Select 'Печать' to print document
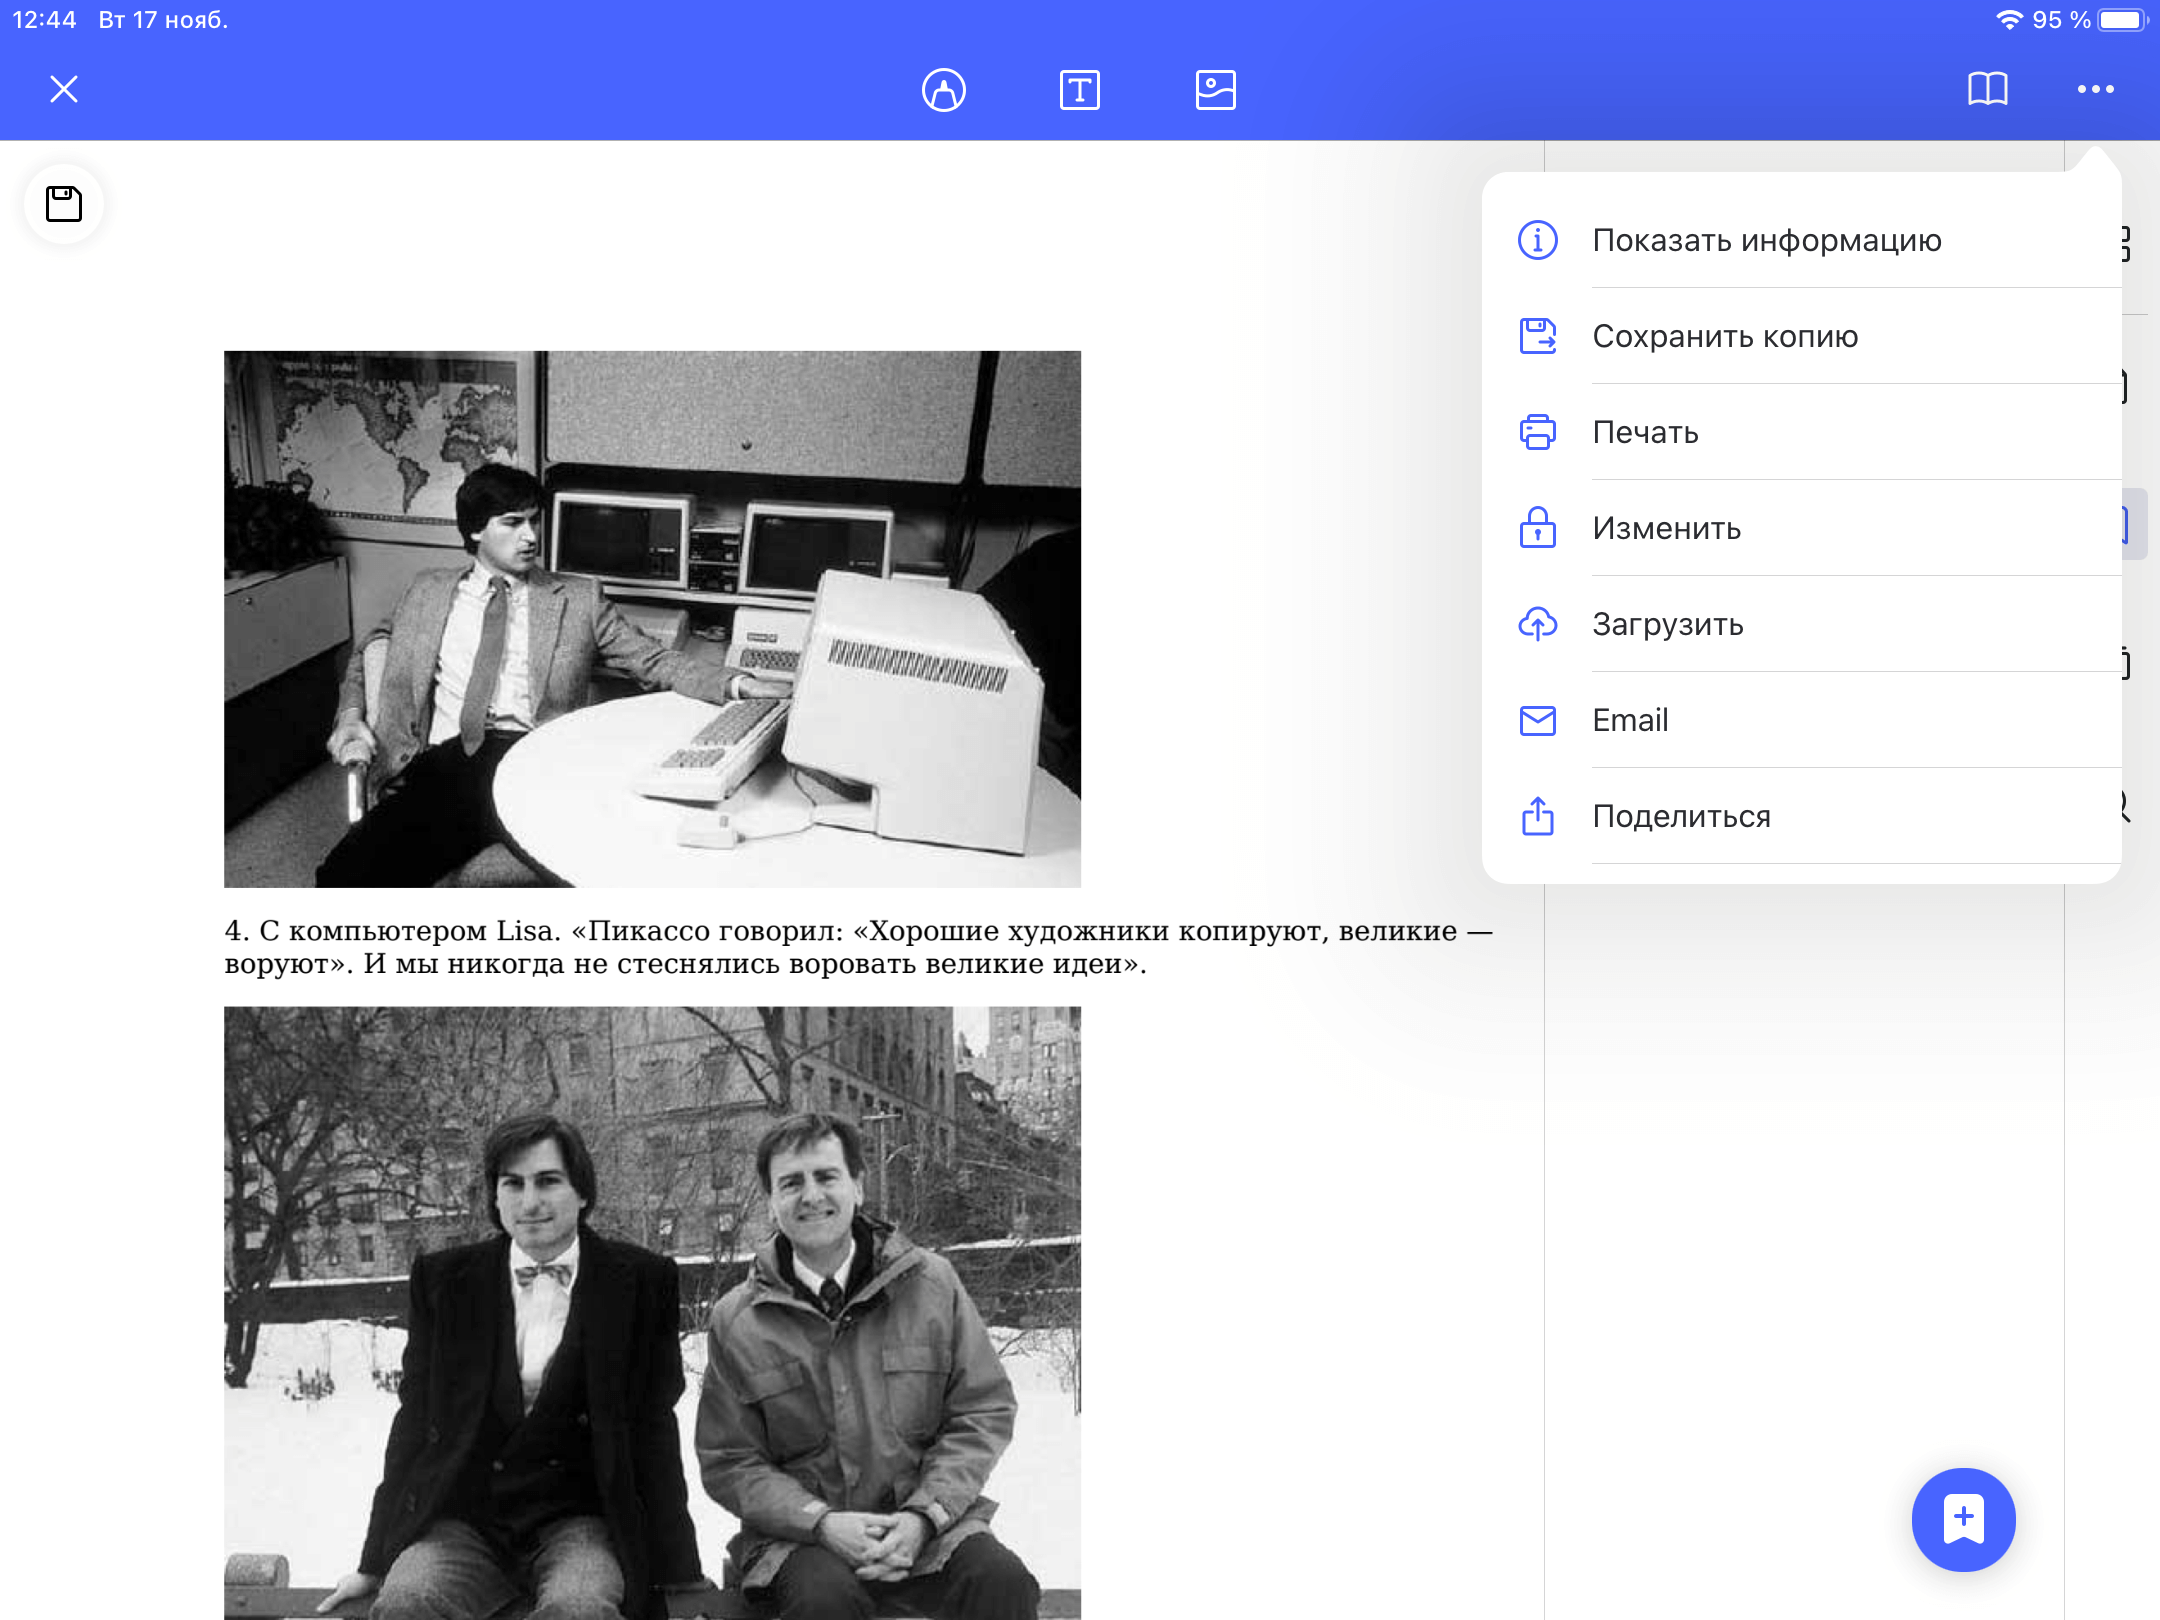Image resolution: width=2160 pixels, height=1620 pixels. tap(1645, 432)
